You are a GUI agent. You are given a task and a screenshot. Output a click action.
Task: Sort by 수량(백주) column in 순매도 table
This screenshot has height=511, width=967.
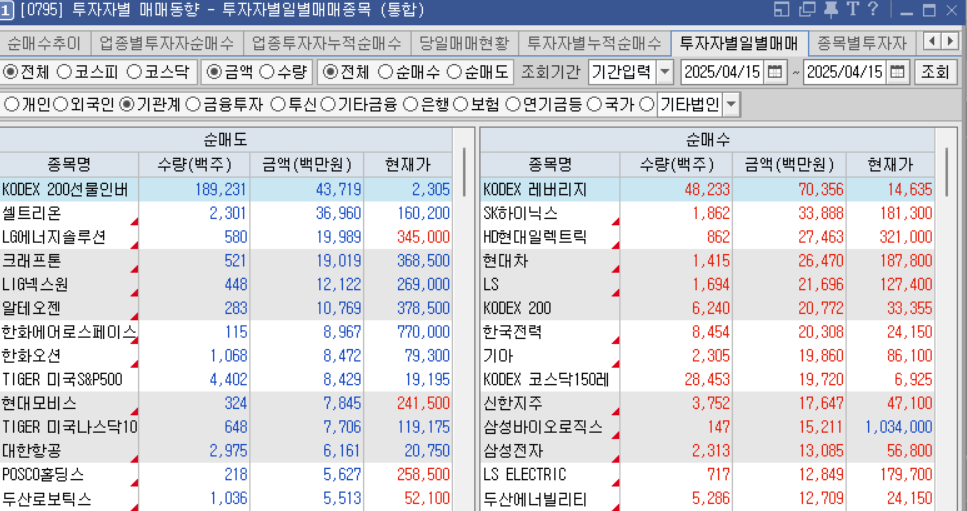point(194,165)
